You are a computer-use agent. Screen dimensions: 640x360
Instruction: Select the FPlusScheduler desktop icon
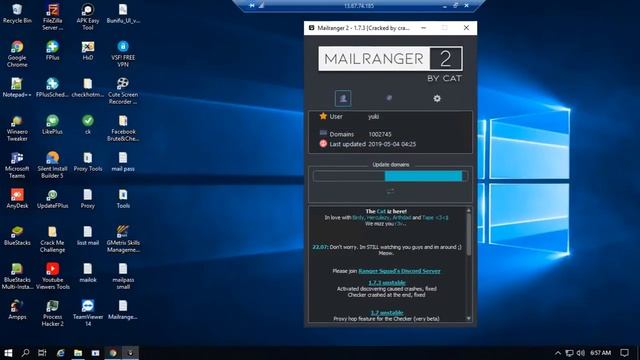click(x=52, y=87)
